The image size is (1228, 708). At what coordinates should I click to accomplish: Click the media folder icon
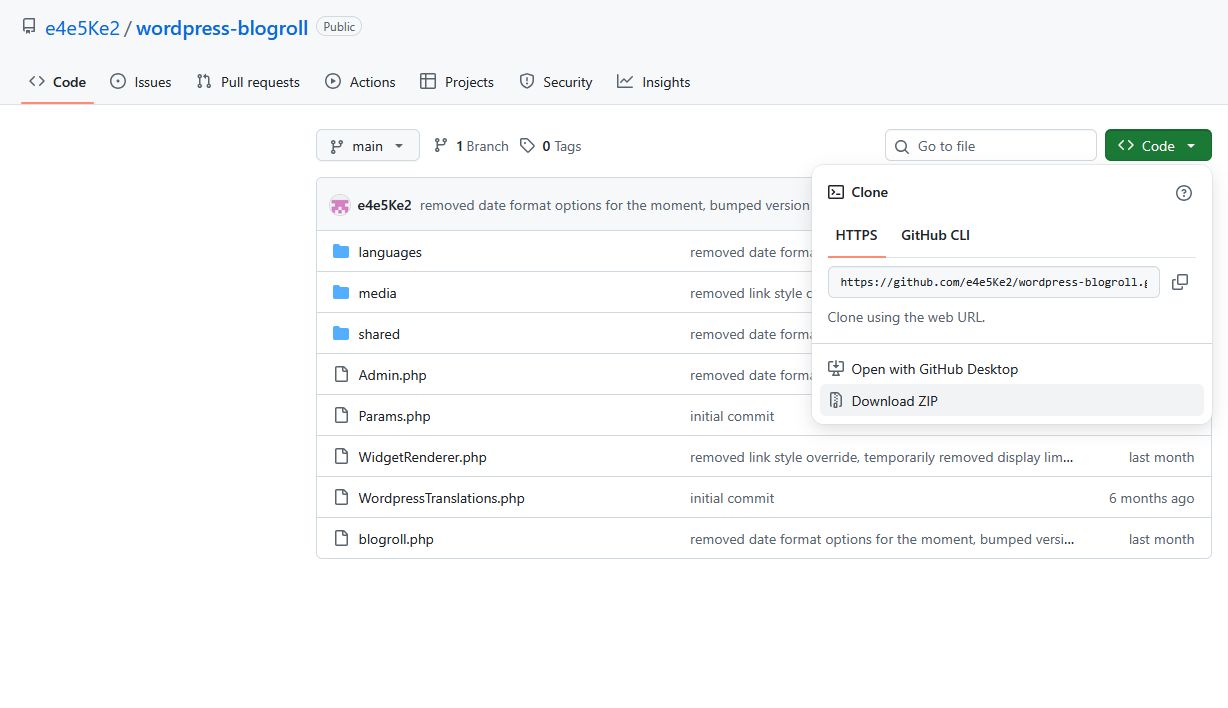(x=341, y=293)
